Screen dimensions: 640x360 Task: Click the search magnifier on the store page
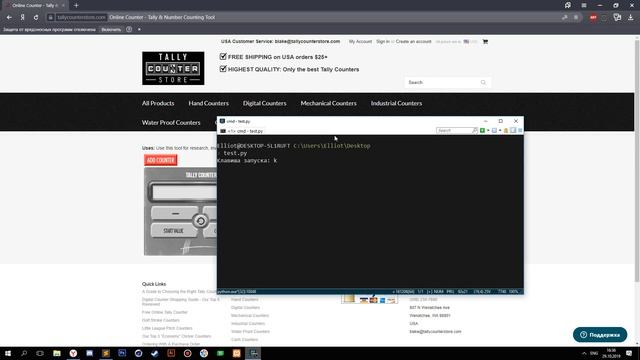[x=483, y=82]
